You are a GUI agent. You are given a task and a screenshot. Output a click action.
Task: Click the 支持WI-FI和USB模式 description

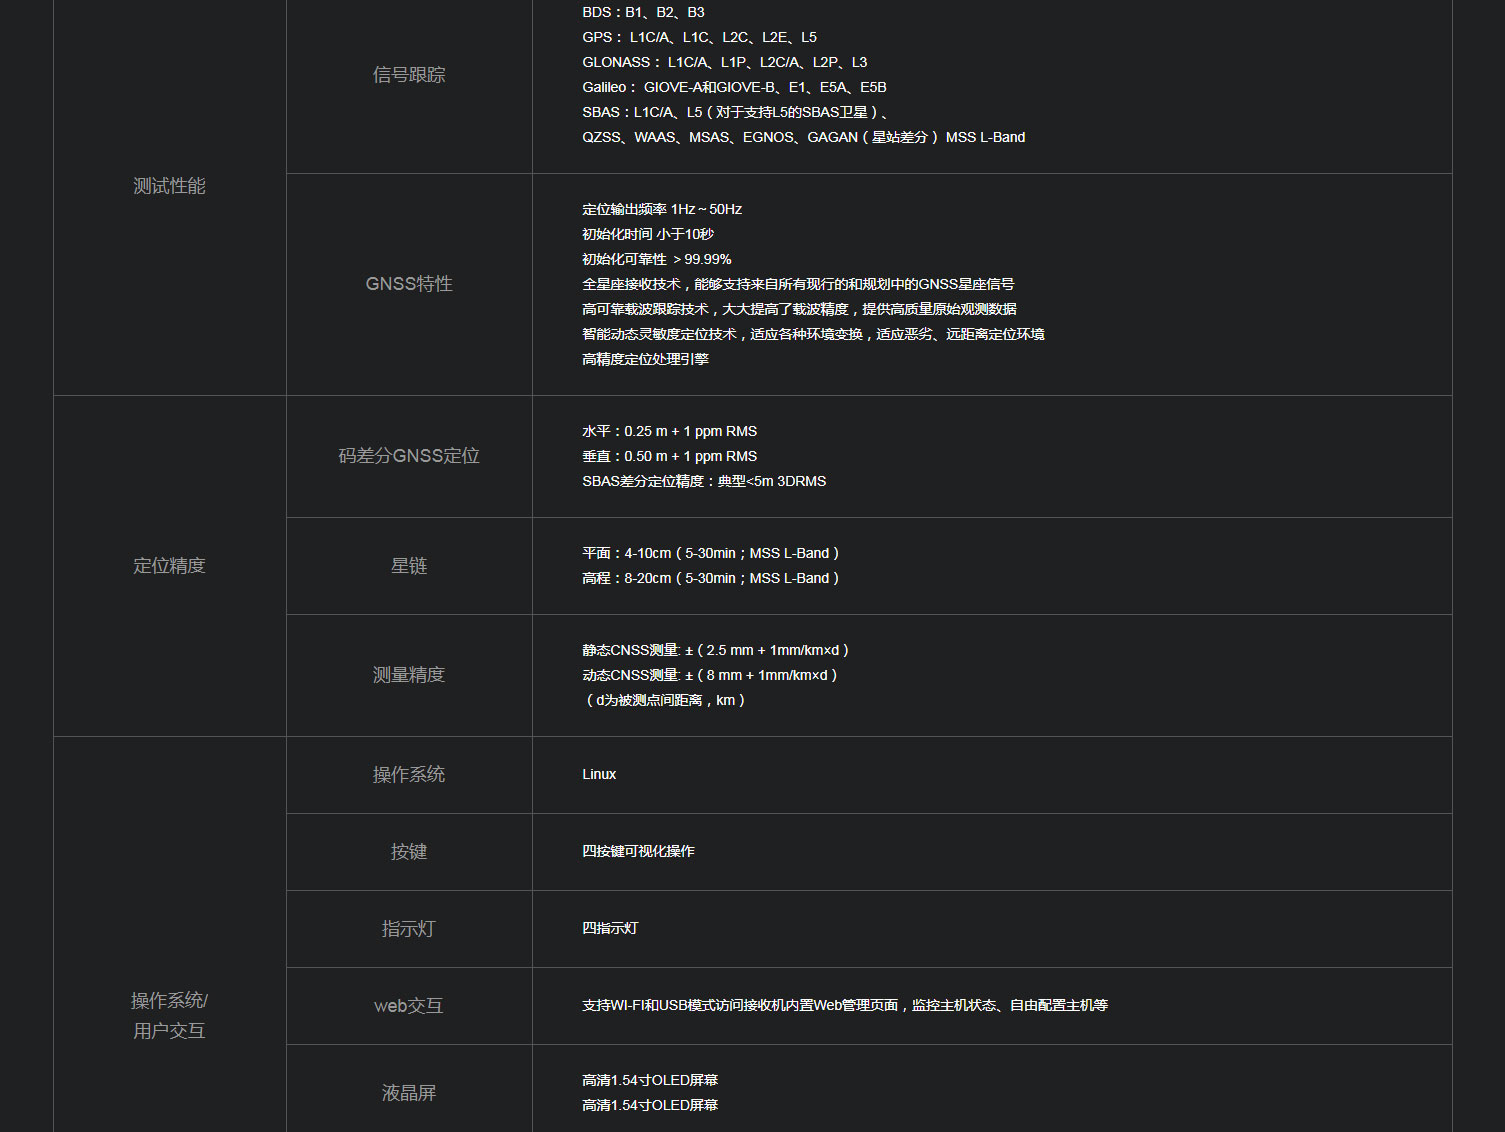coord(845,1005)
